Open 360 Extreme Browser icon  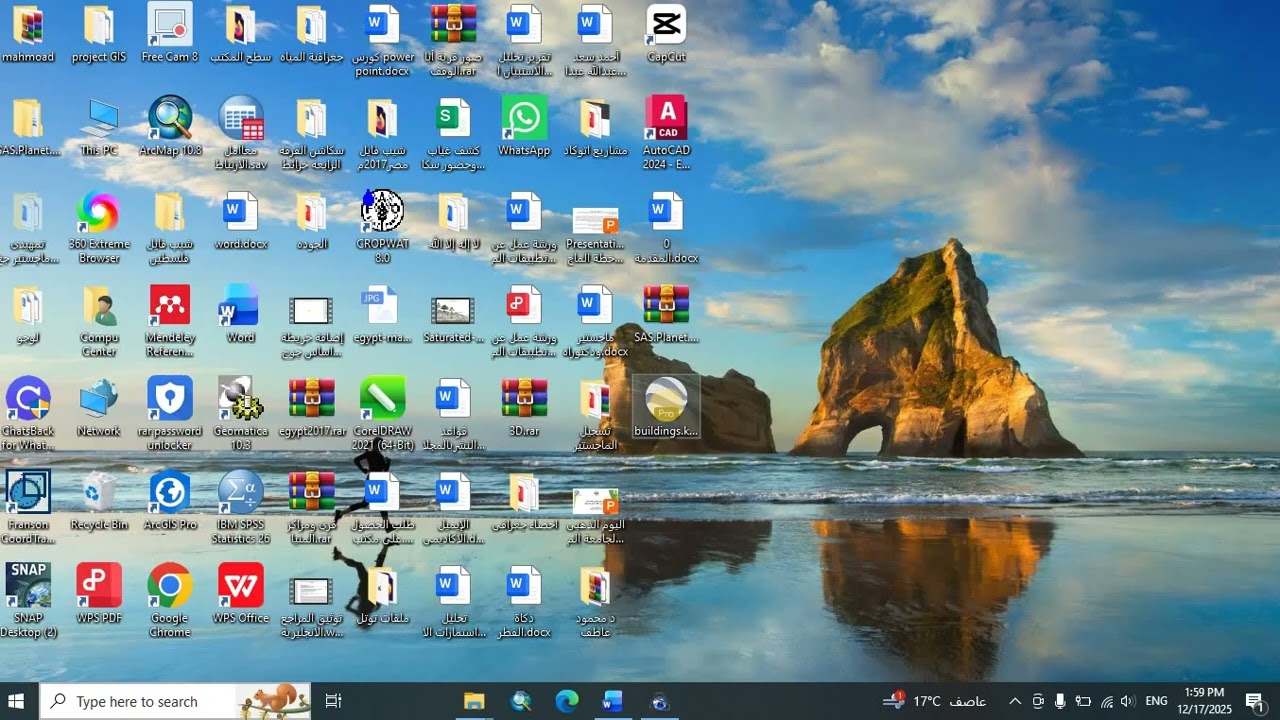[99, 226]
